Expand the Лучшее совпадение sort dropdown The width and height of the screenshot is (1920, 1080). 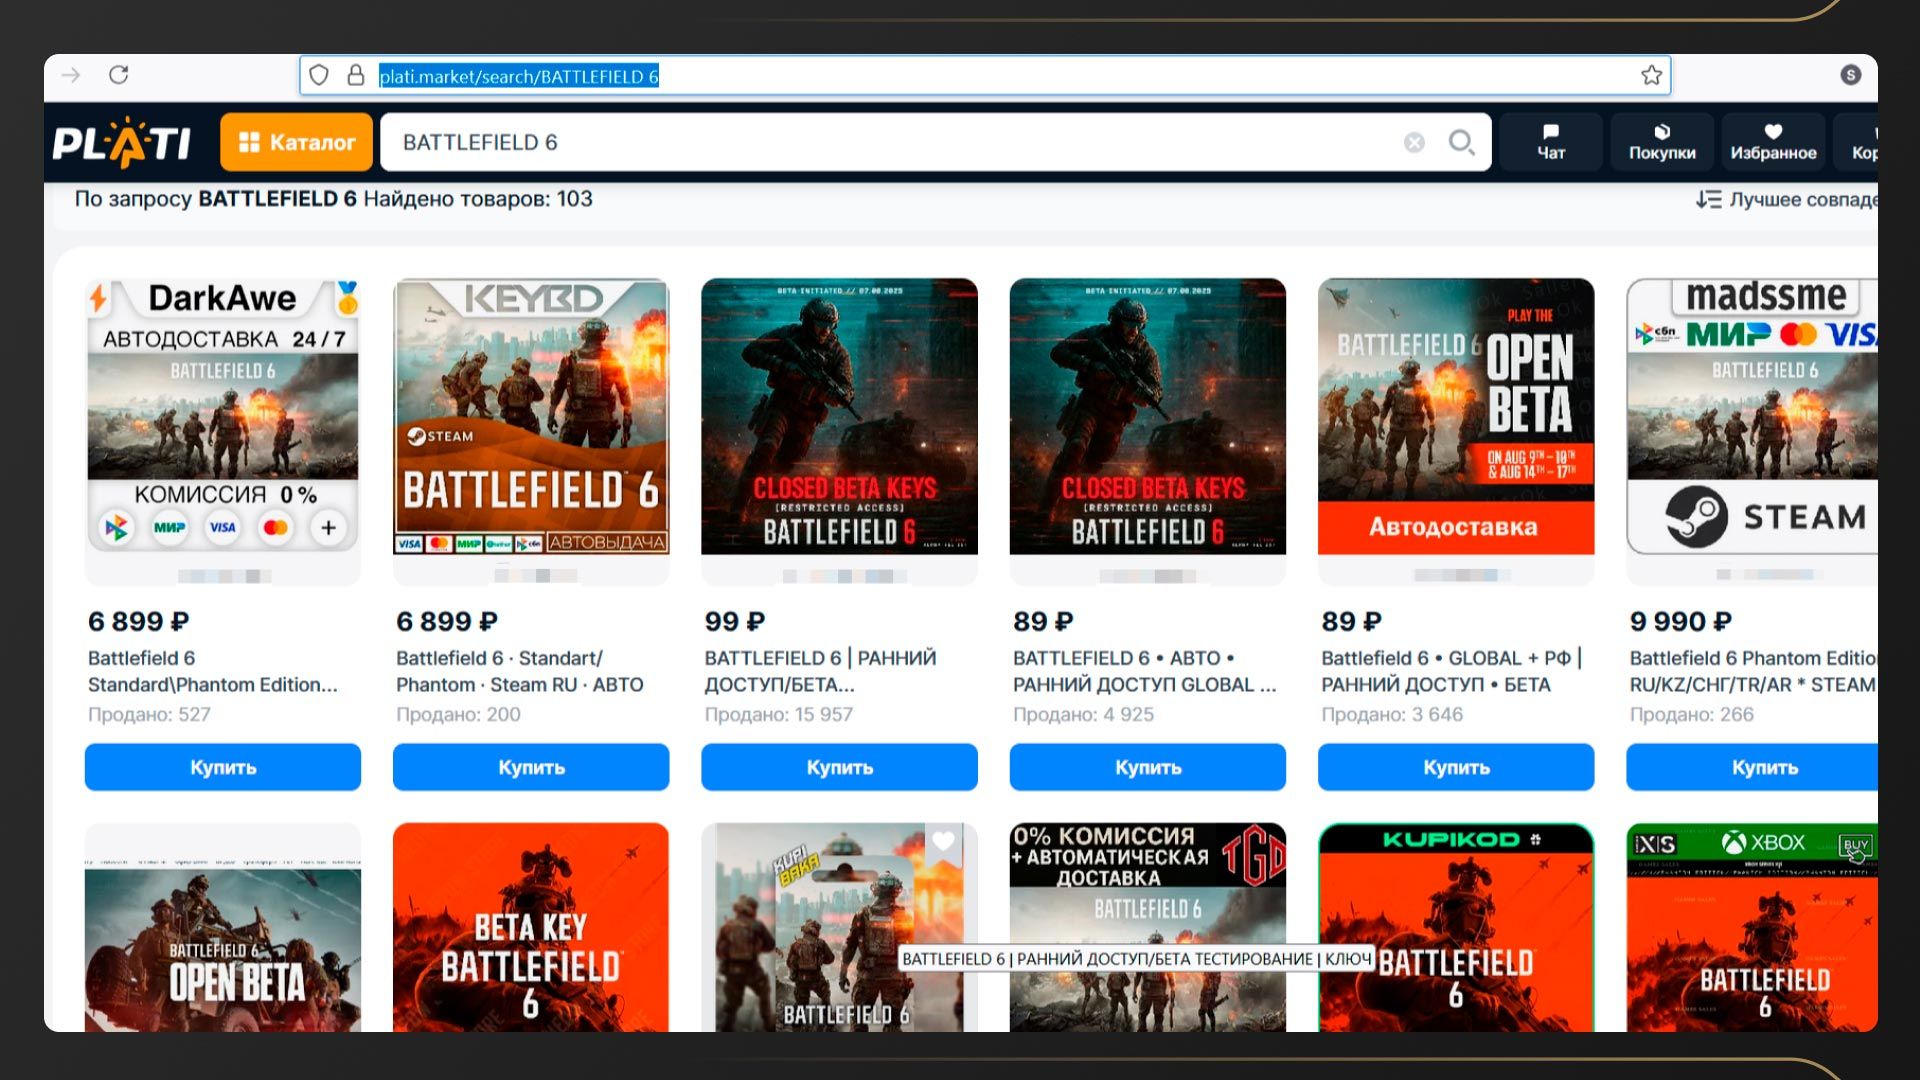tap(1786, 200)
